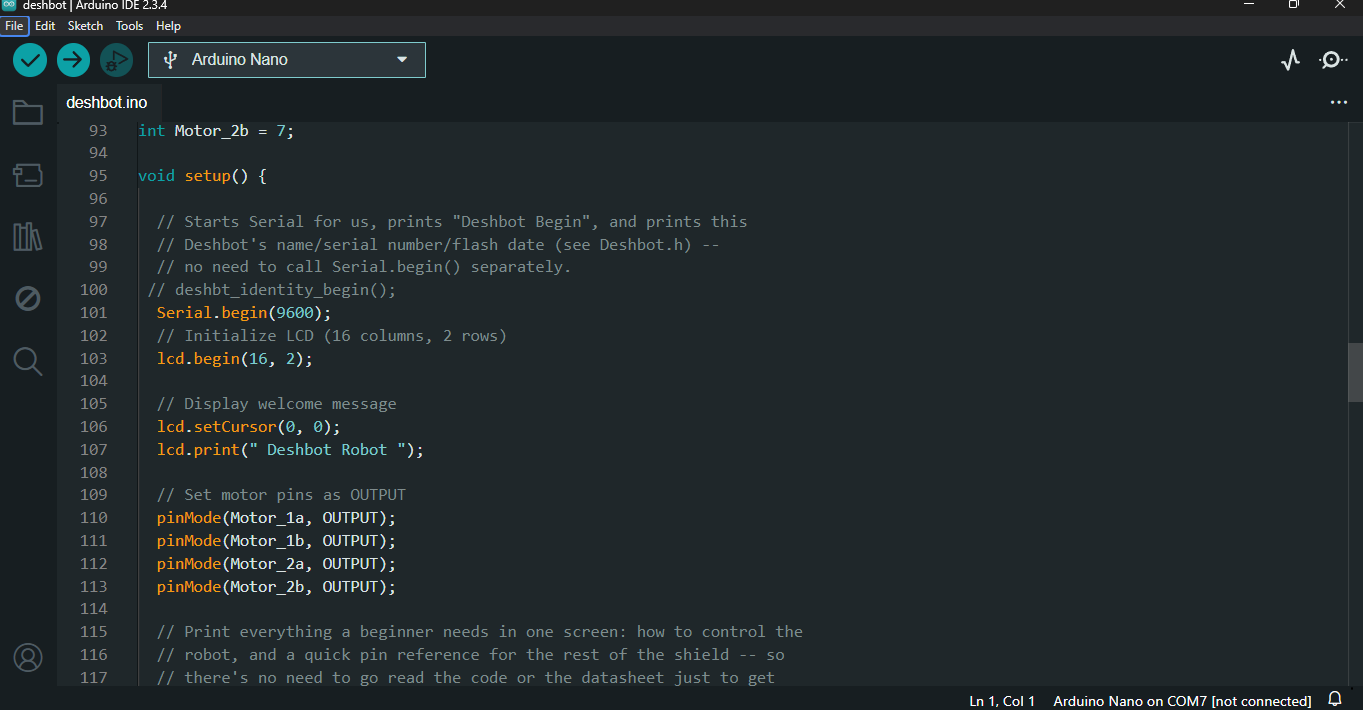Click the Starts Serial for us comment
Screen dimensions: 1363x710
(x=452, y=222)
